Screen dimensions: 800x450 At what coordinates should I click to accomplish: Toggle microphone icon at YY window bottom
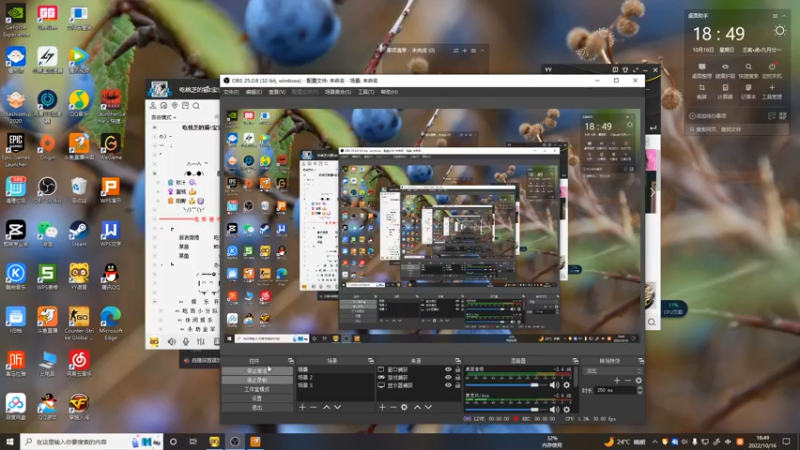point(186,341)
